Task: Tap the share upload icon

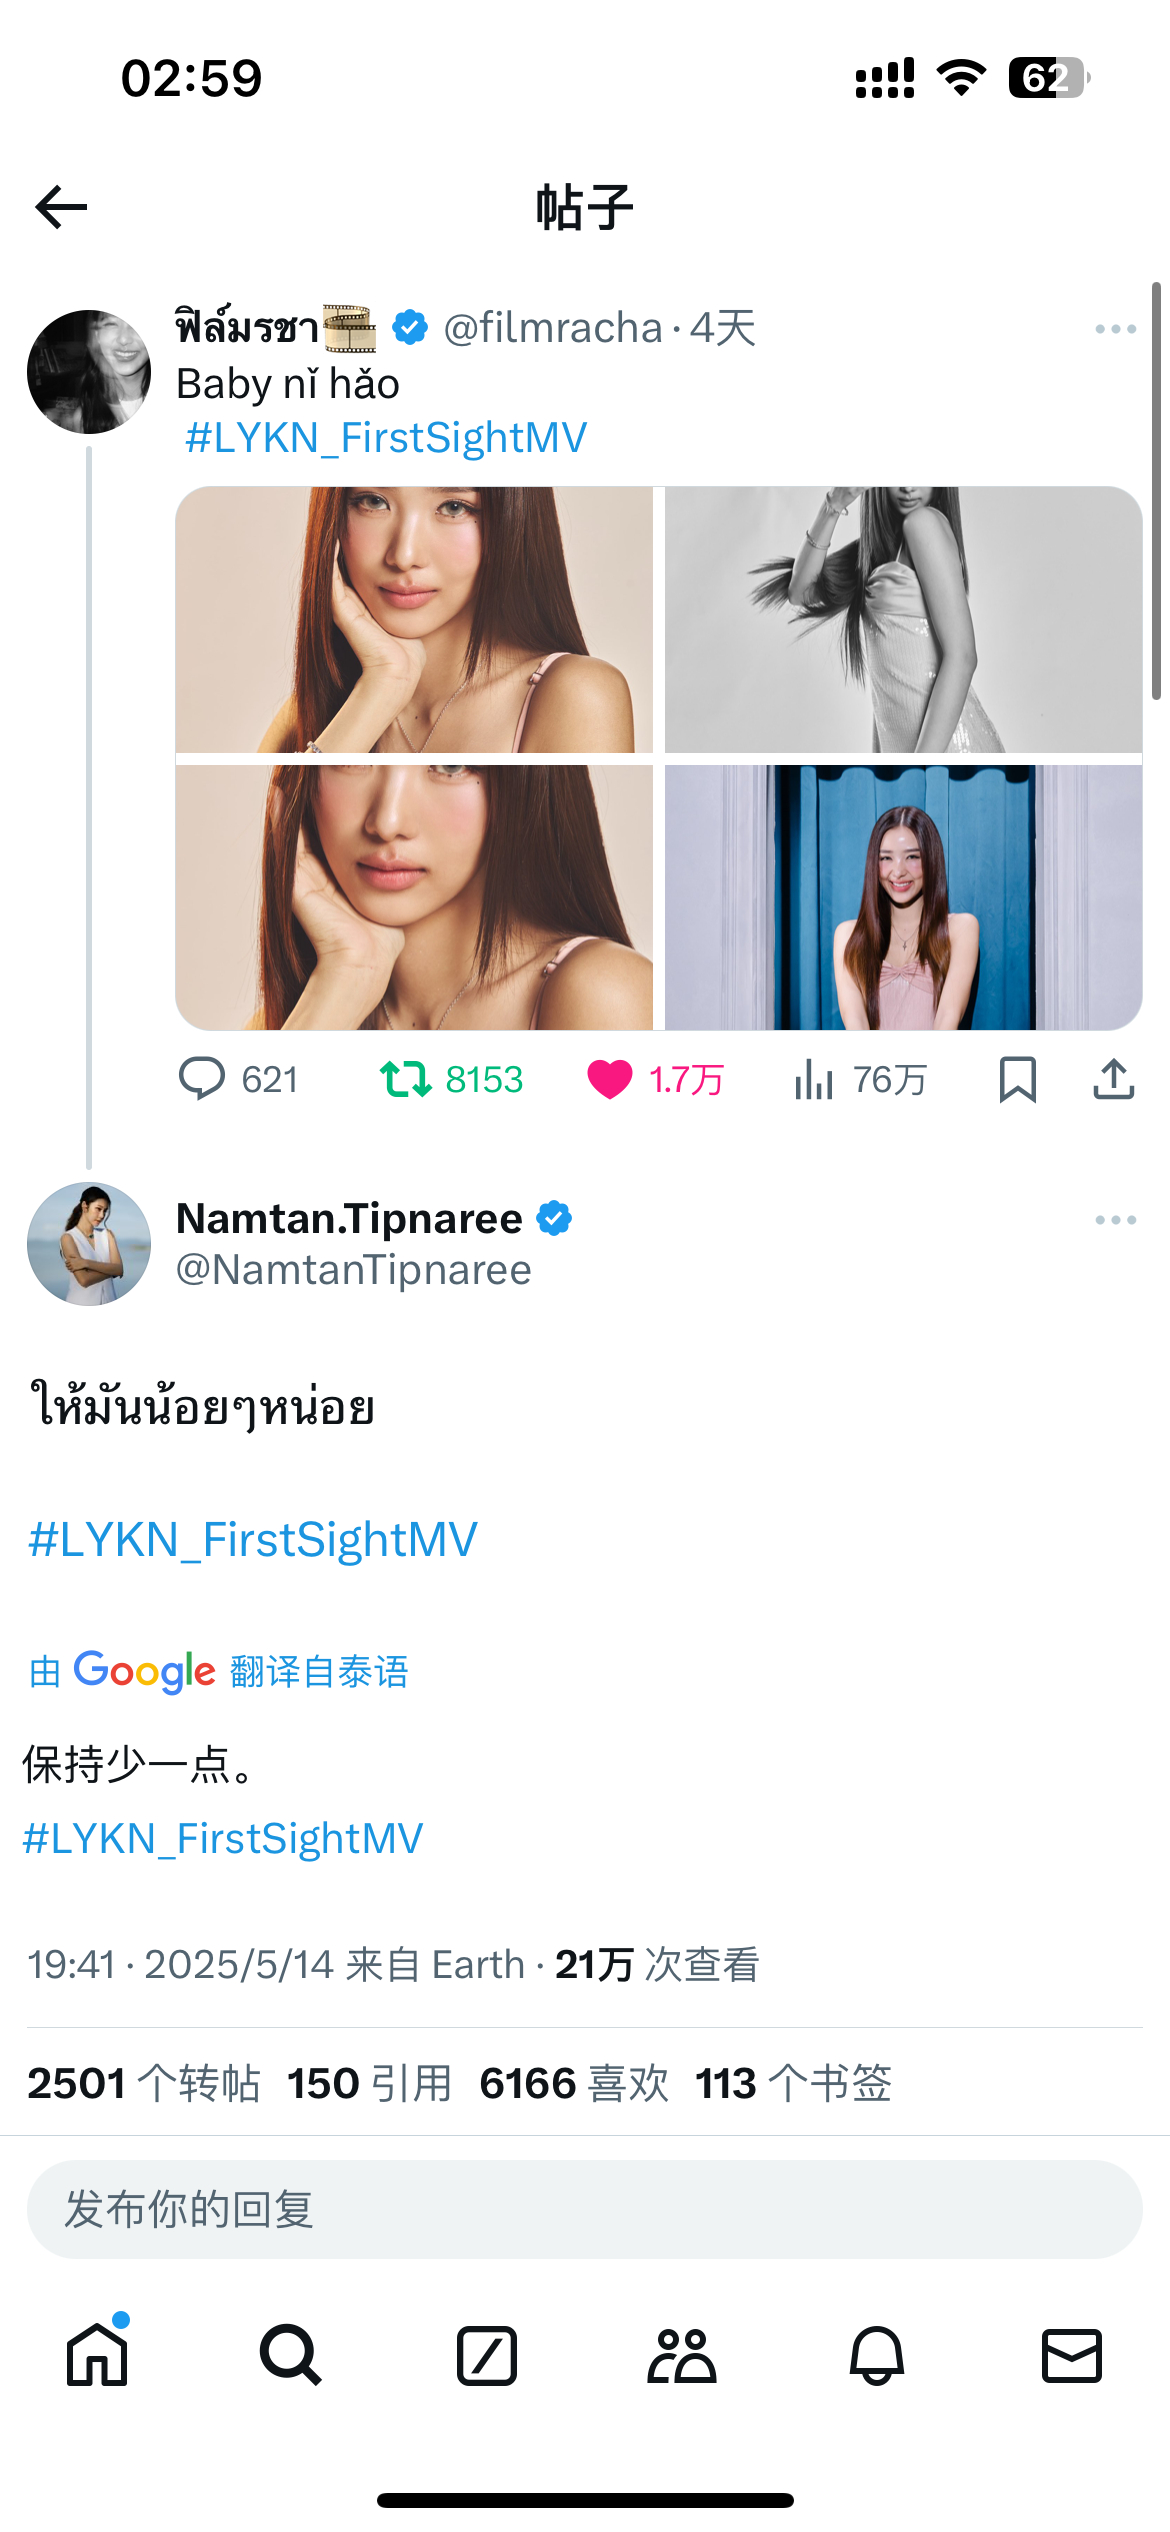Action: click(1113, 1079)
